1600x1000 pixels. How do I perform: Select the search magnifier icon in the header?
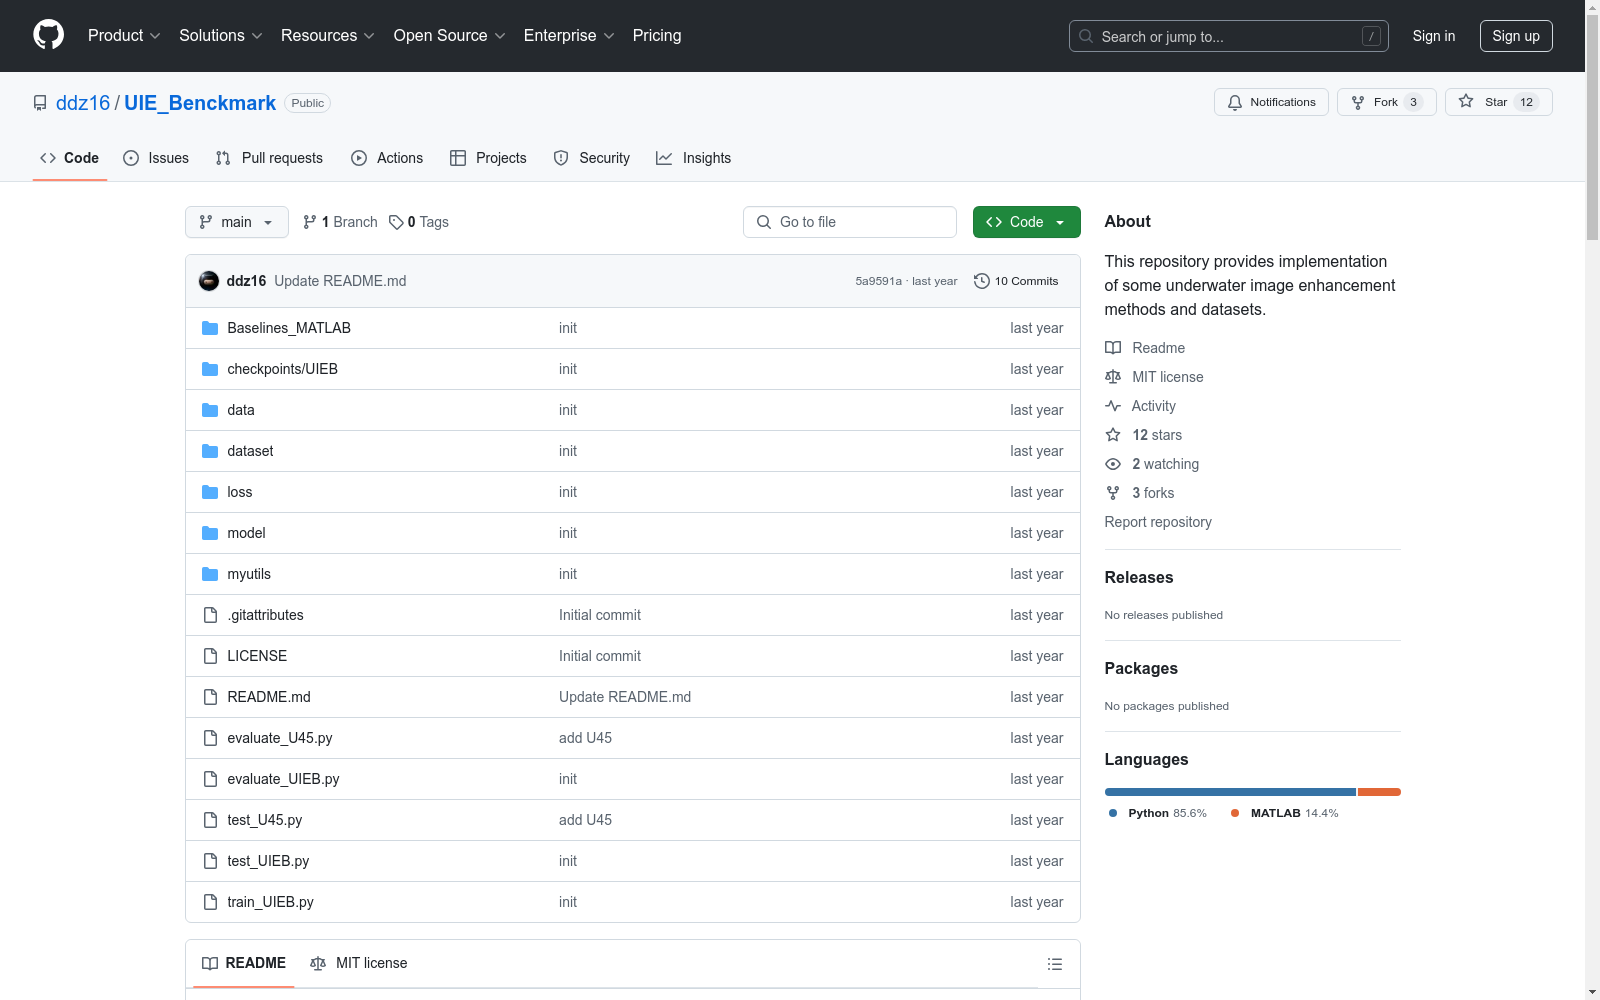point(1086,36)
